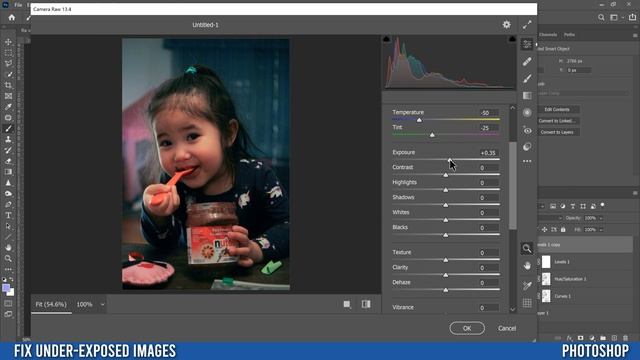Toggle the grid overlay in Camera Raw

(527, 303)
